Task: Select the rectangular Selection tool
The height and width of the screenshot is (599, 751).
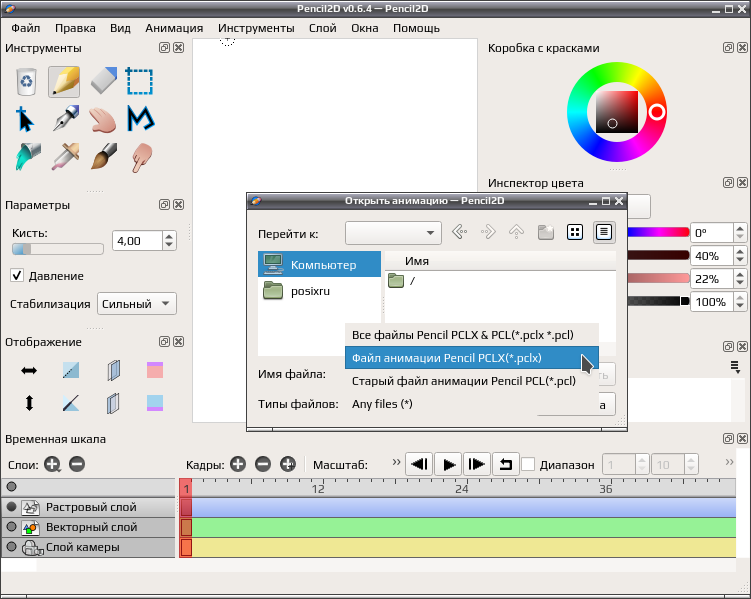Action: pyautogui.click(x=139, y=81)
